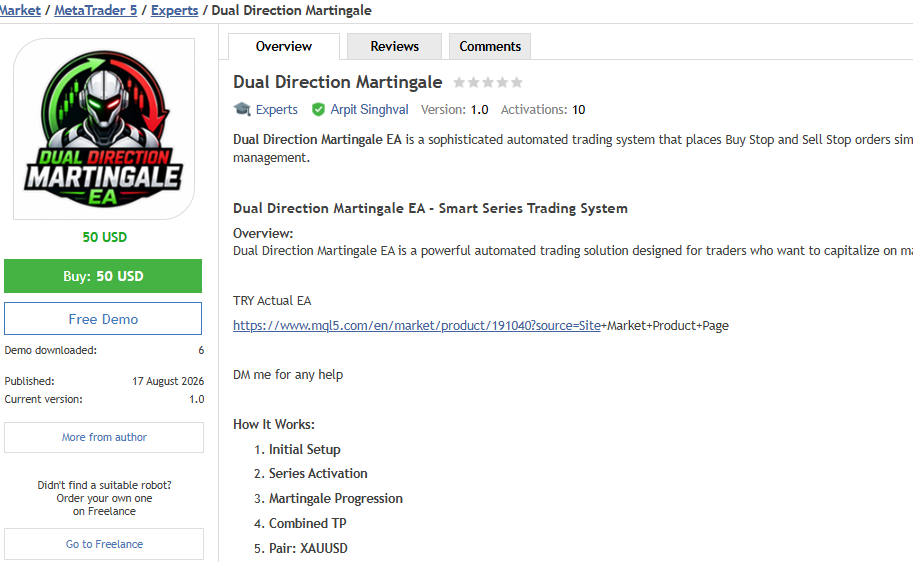Screen dimensions: 913x562
Task: Open the Experts category link under title
Action: [277, 109]
